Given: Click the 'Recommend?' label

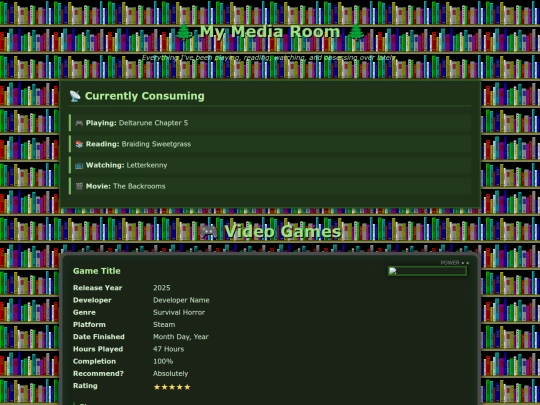Looking at the screenshot, I should click(98, 374).
